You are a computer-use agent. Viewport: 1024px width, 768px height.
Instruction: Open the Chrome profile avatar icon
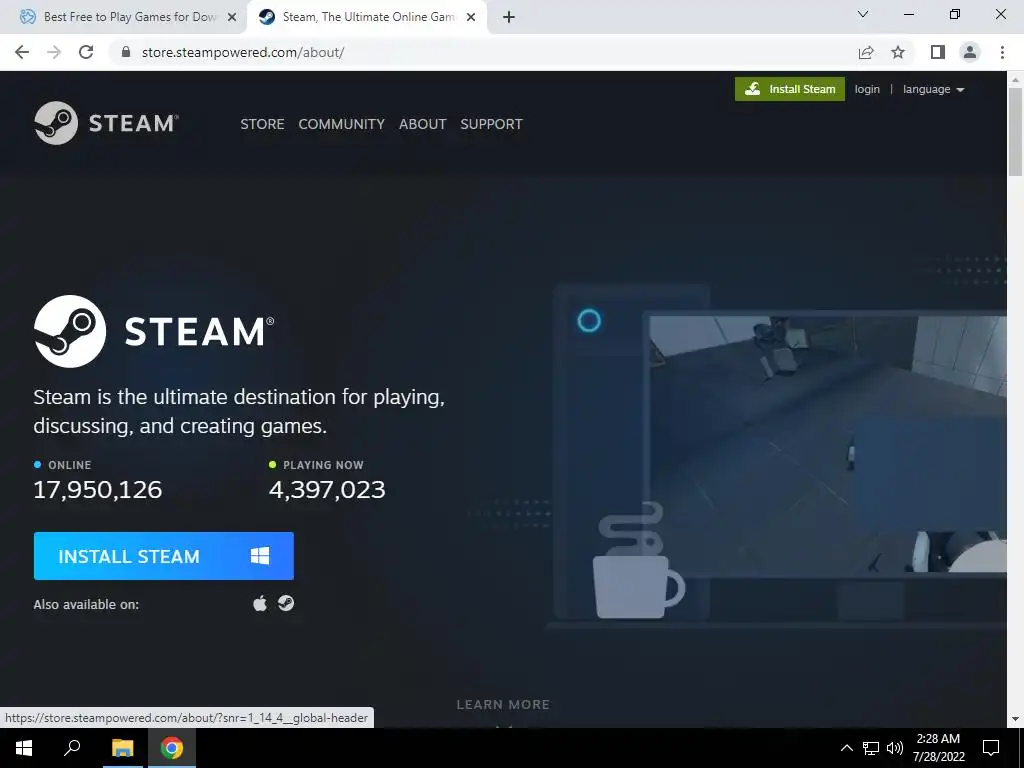(x=970, y=52)
